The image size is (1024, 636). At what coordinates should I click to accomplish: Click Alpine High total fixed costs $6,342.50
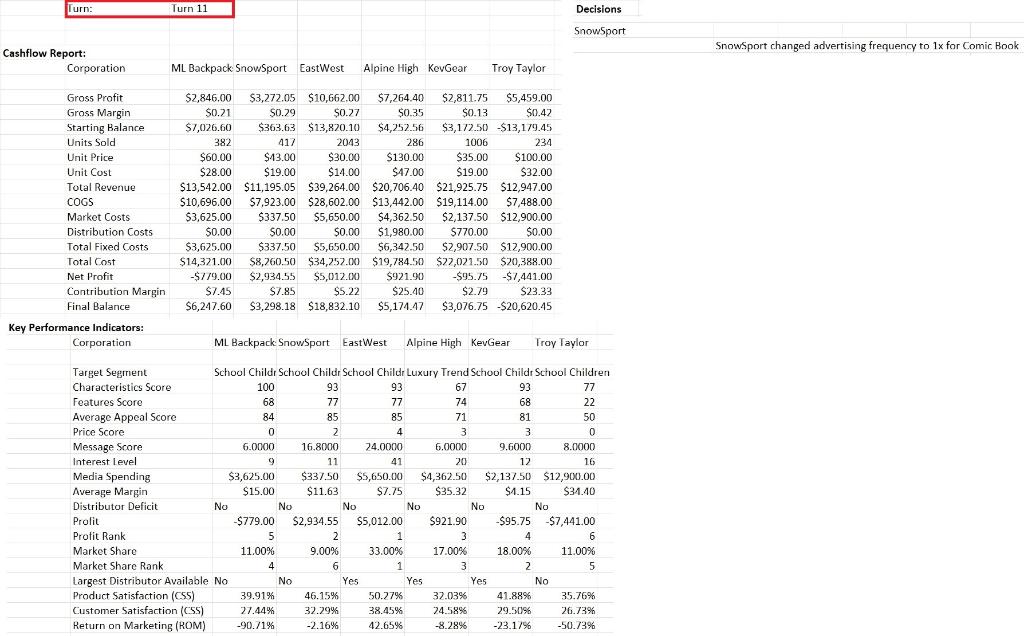coord(400,247)
